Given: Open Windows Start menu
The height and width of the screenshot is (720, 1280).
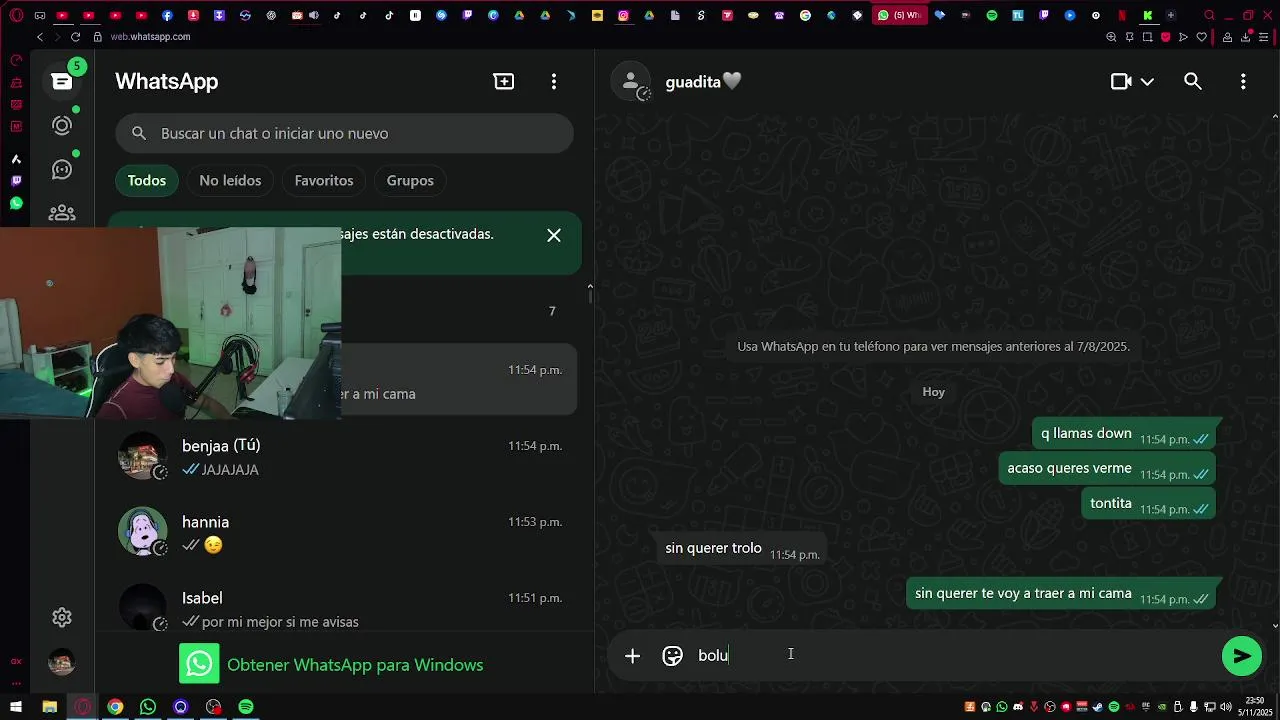Looking at the screenshot, I should tap(16, 707).
